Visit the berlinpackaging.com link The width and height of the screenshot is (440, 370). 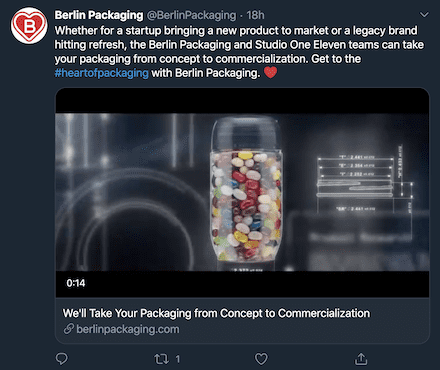coord(128,329)
